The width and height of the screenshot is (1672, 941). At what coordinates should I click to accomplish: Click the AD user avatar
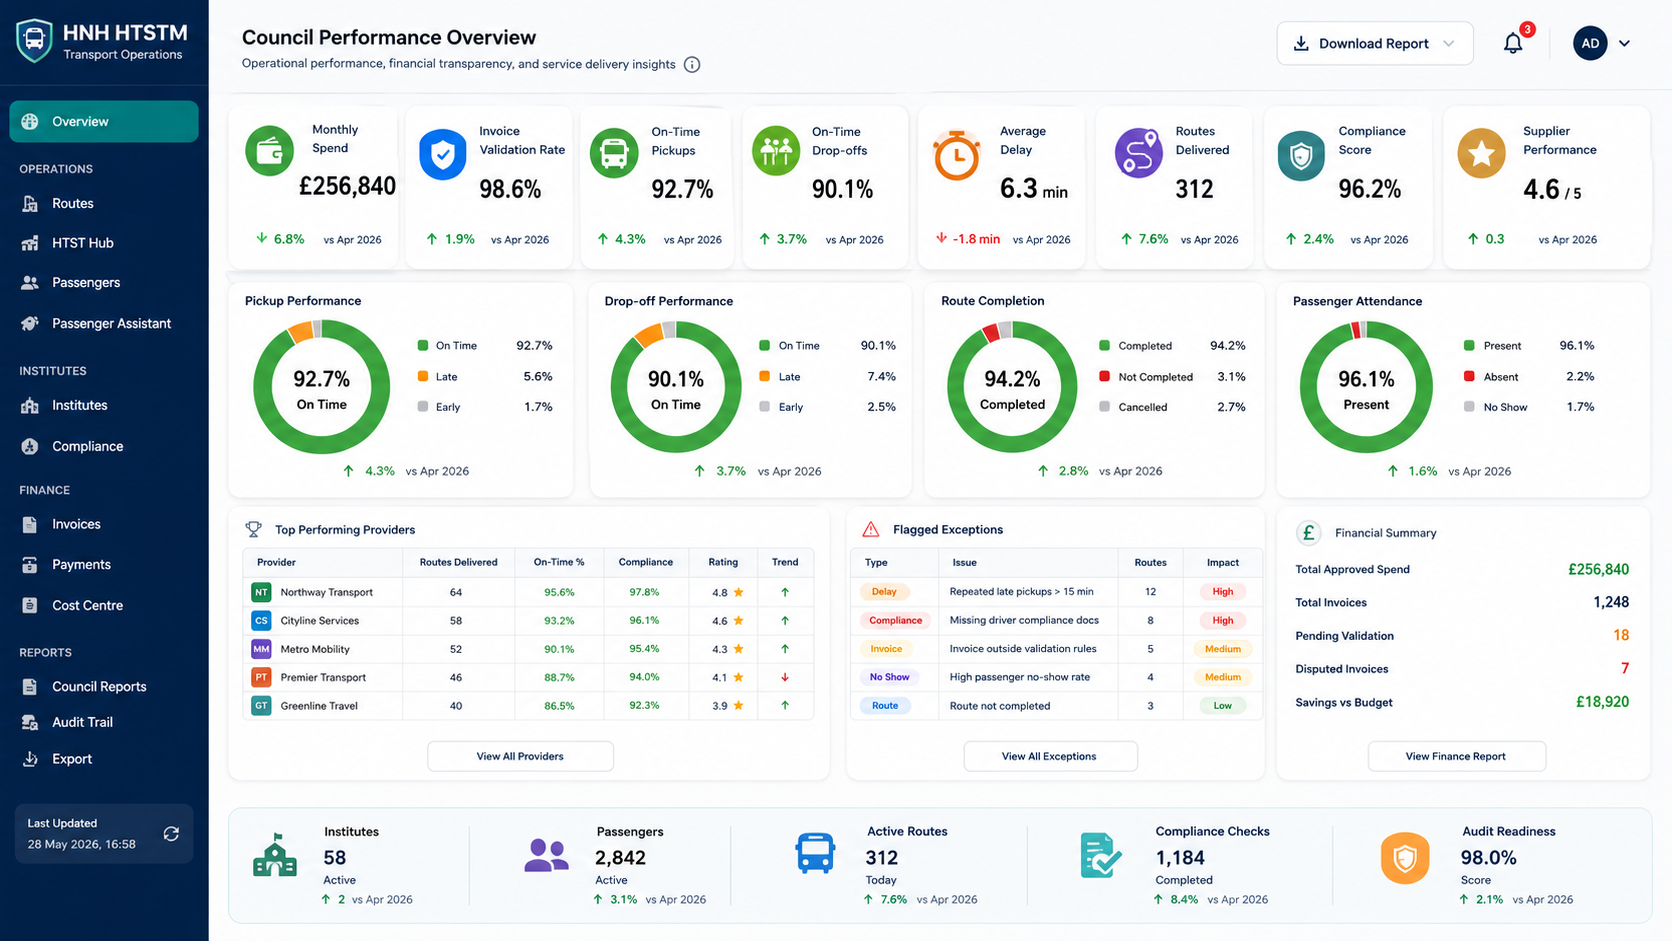1590,43
